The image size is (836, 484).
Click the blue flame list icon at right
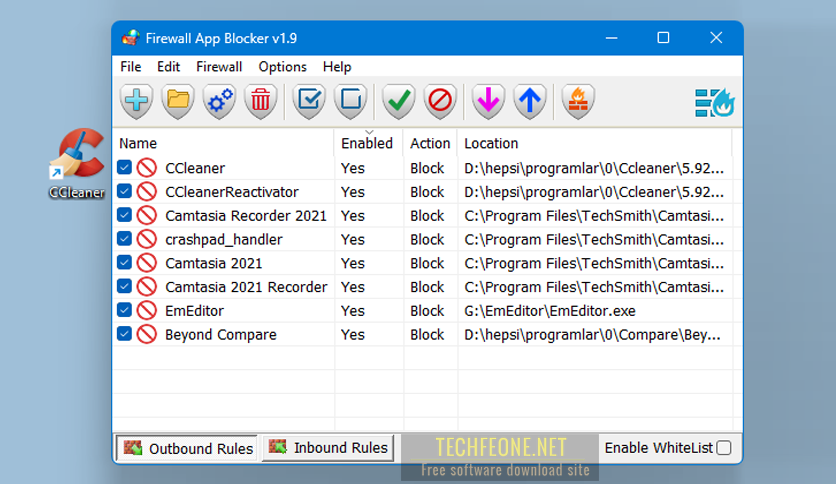click(x=714, y=102)
